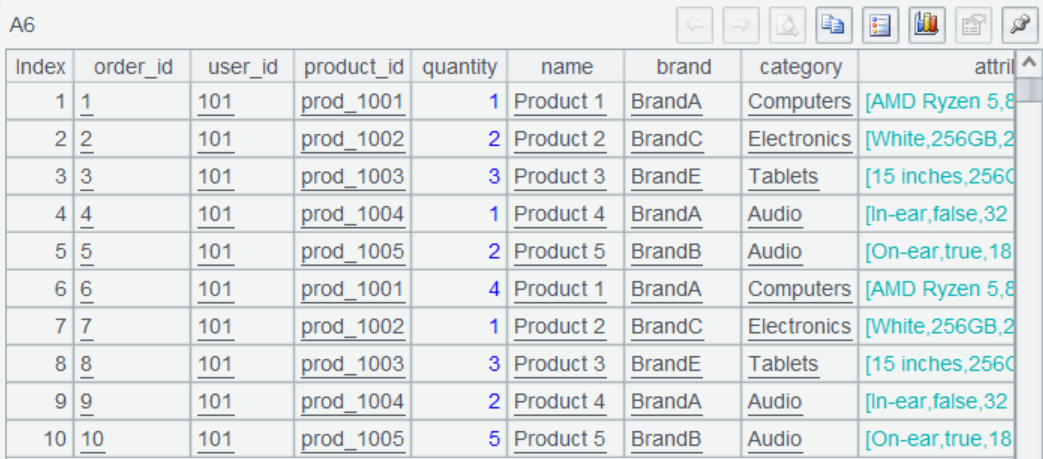Open order_id link 3
This screenshot has height=459, width=1043.
click(x=86, y=177)
